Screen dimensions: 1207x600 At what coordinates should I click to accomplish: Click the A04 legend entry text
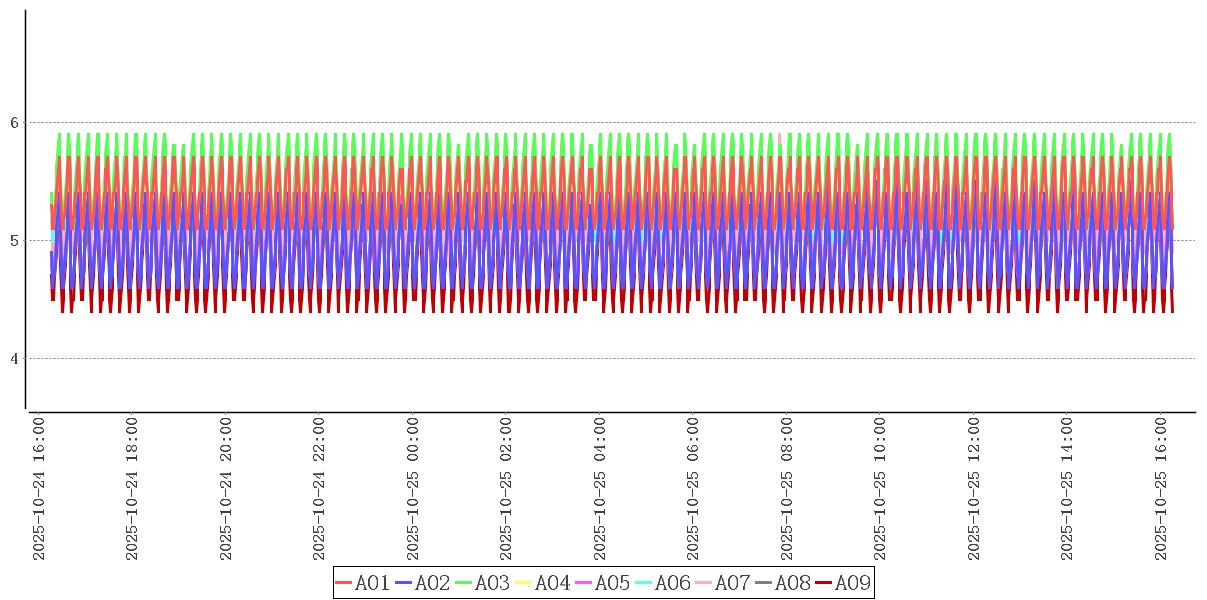click(552, 583)
